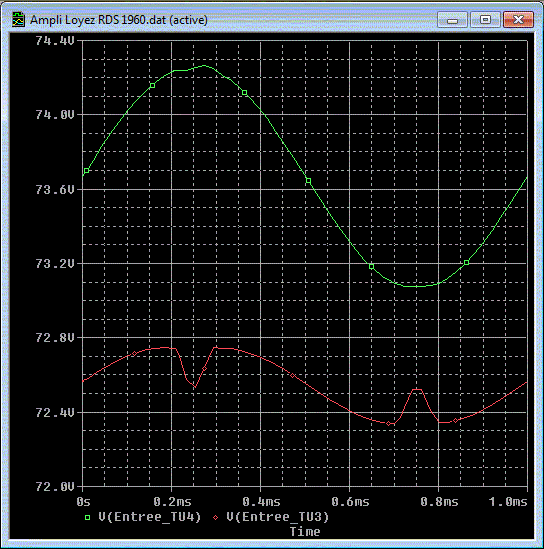Click the green marker near 73.6V at 0.5ms

pyautogui.click(x=308, y=181)
